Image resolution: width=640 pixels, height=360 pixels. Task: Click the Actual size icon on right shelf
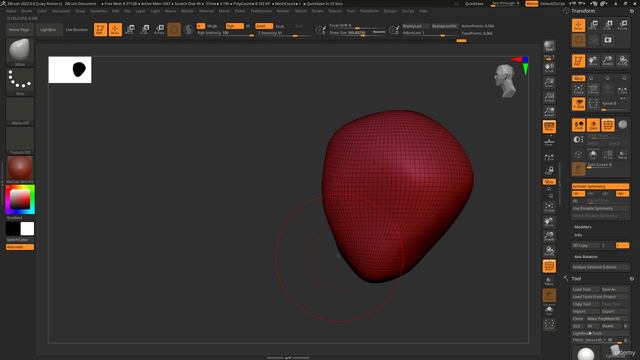click(x=549, y=97)
